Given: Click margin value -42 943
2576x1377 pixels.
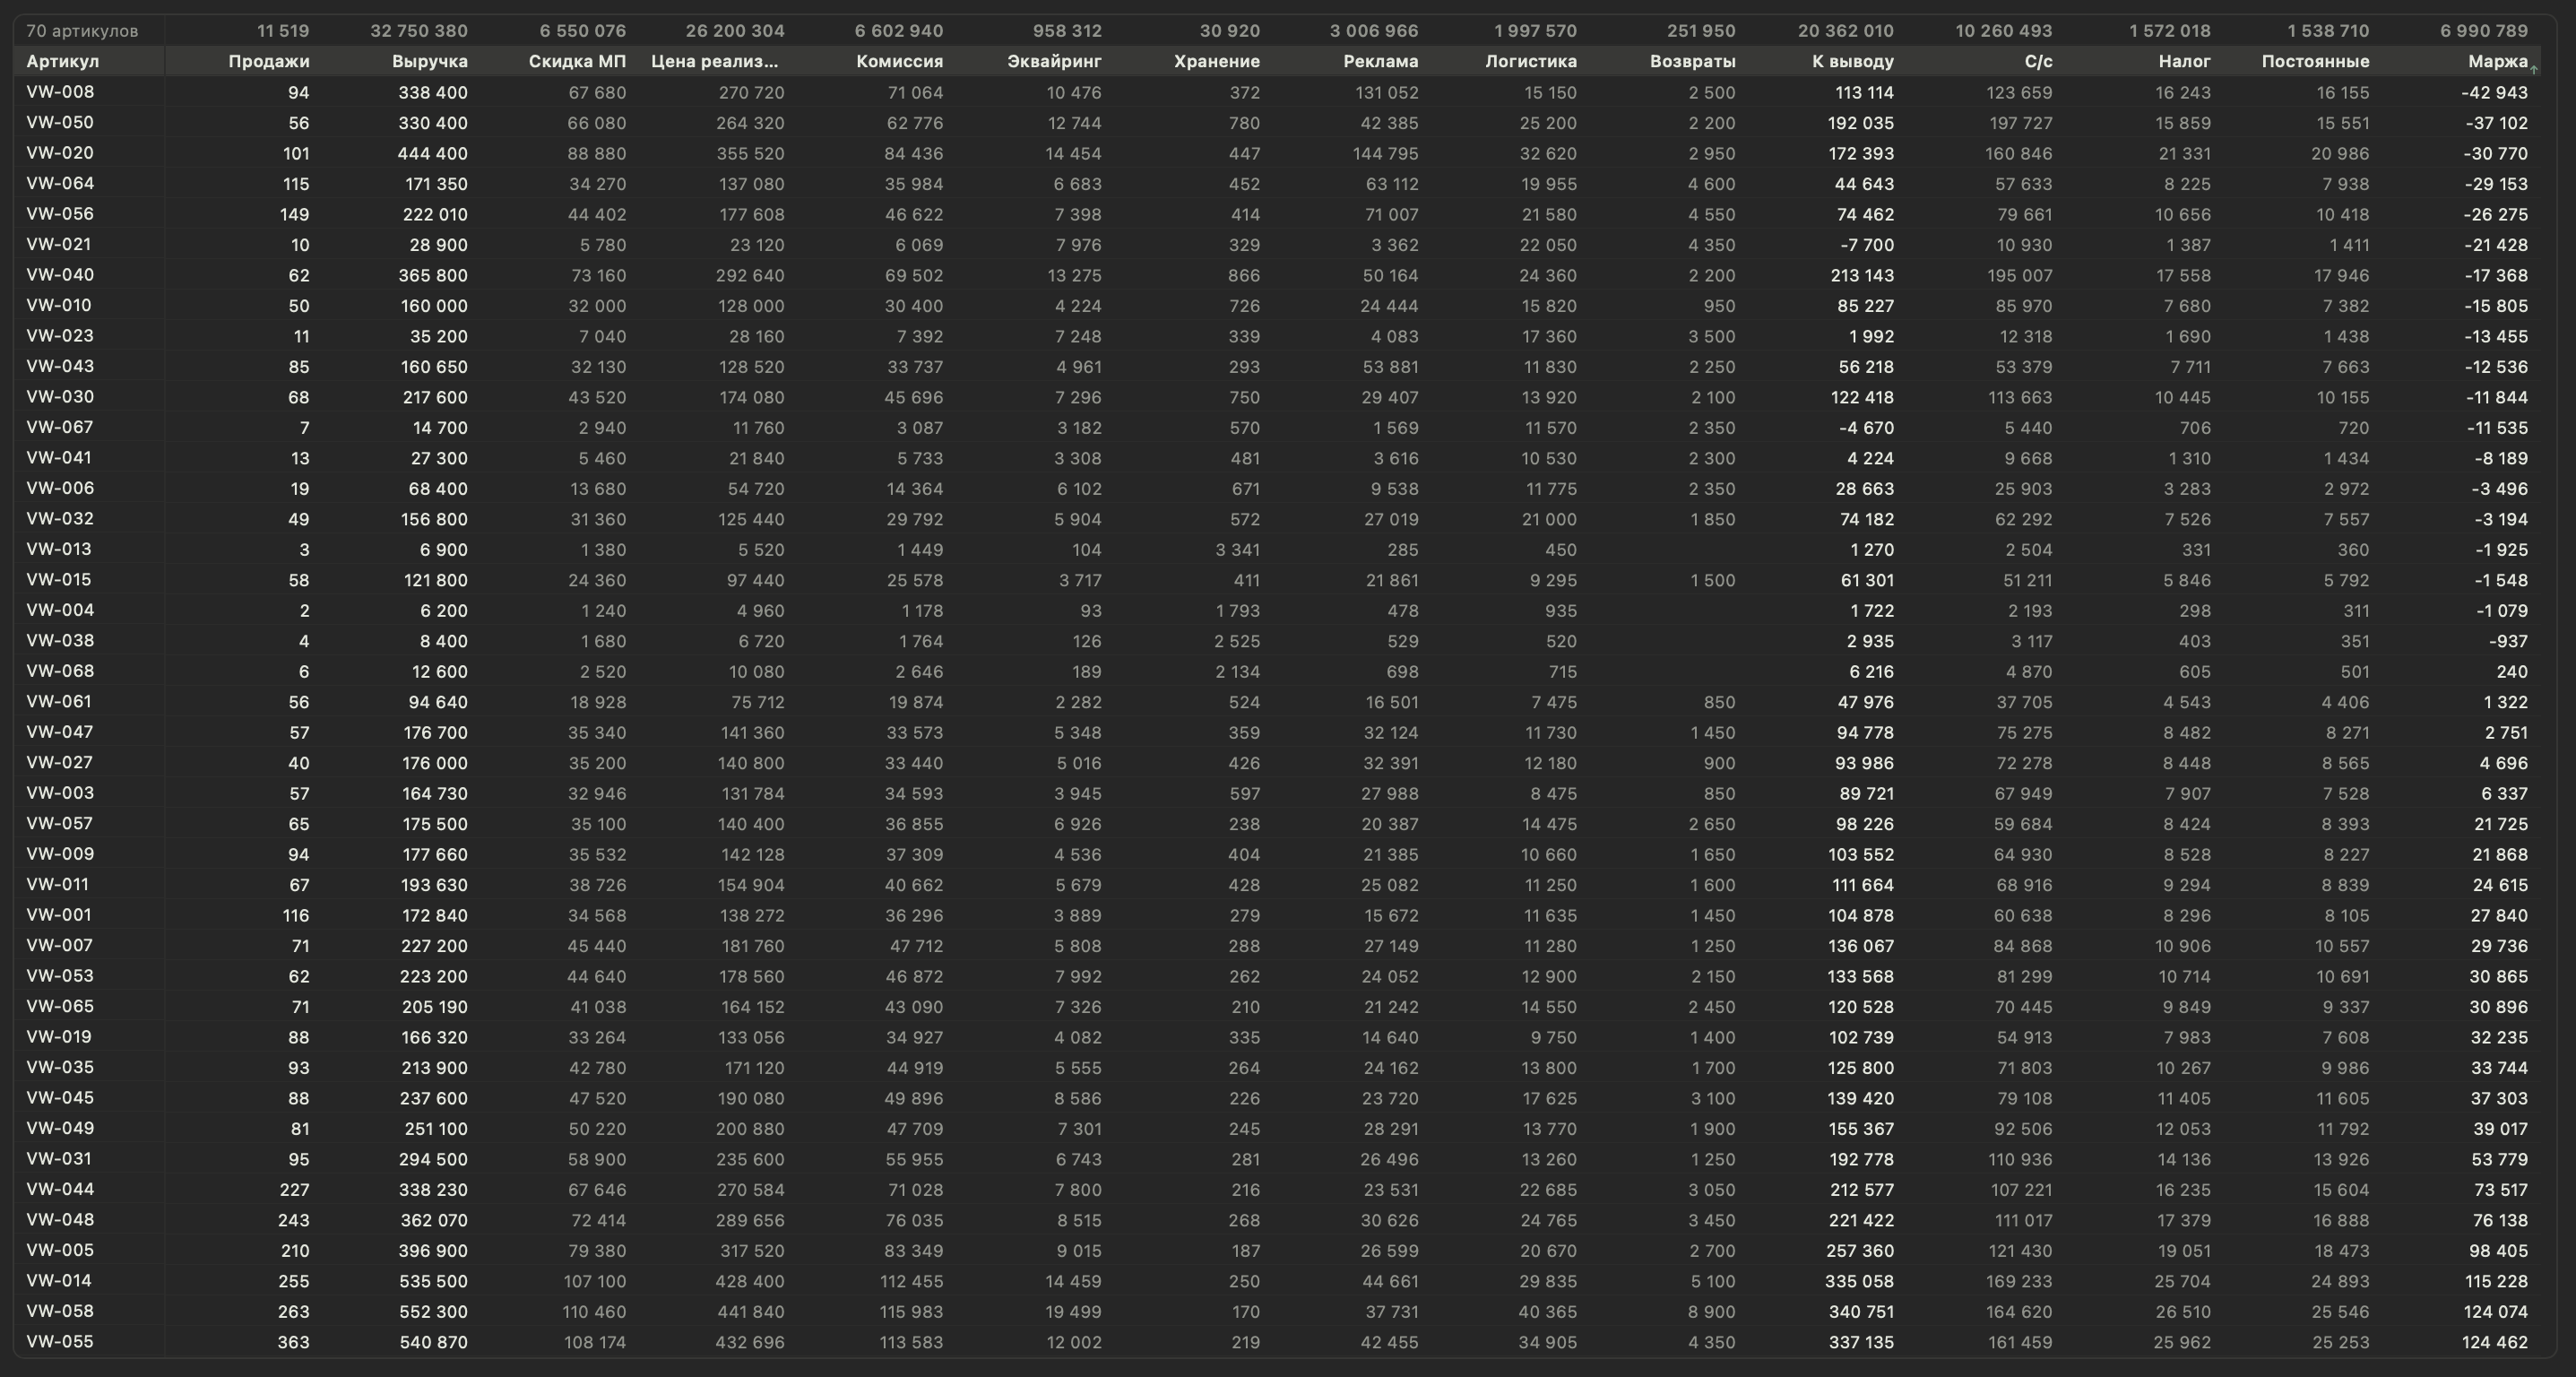Looking at the screenshot, I should 2494,93.
